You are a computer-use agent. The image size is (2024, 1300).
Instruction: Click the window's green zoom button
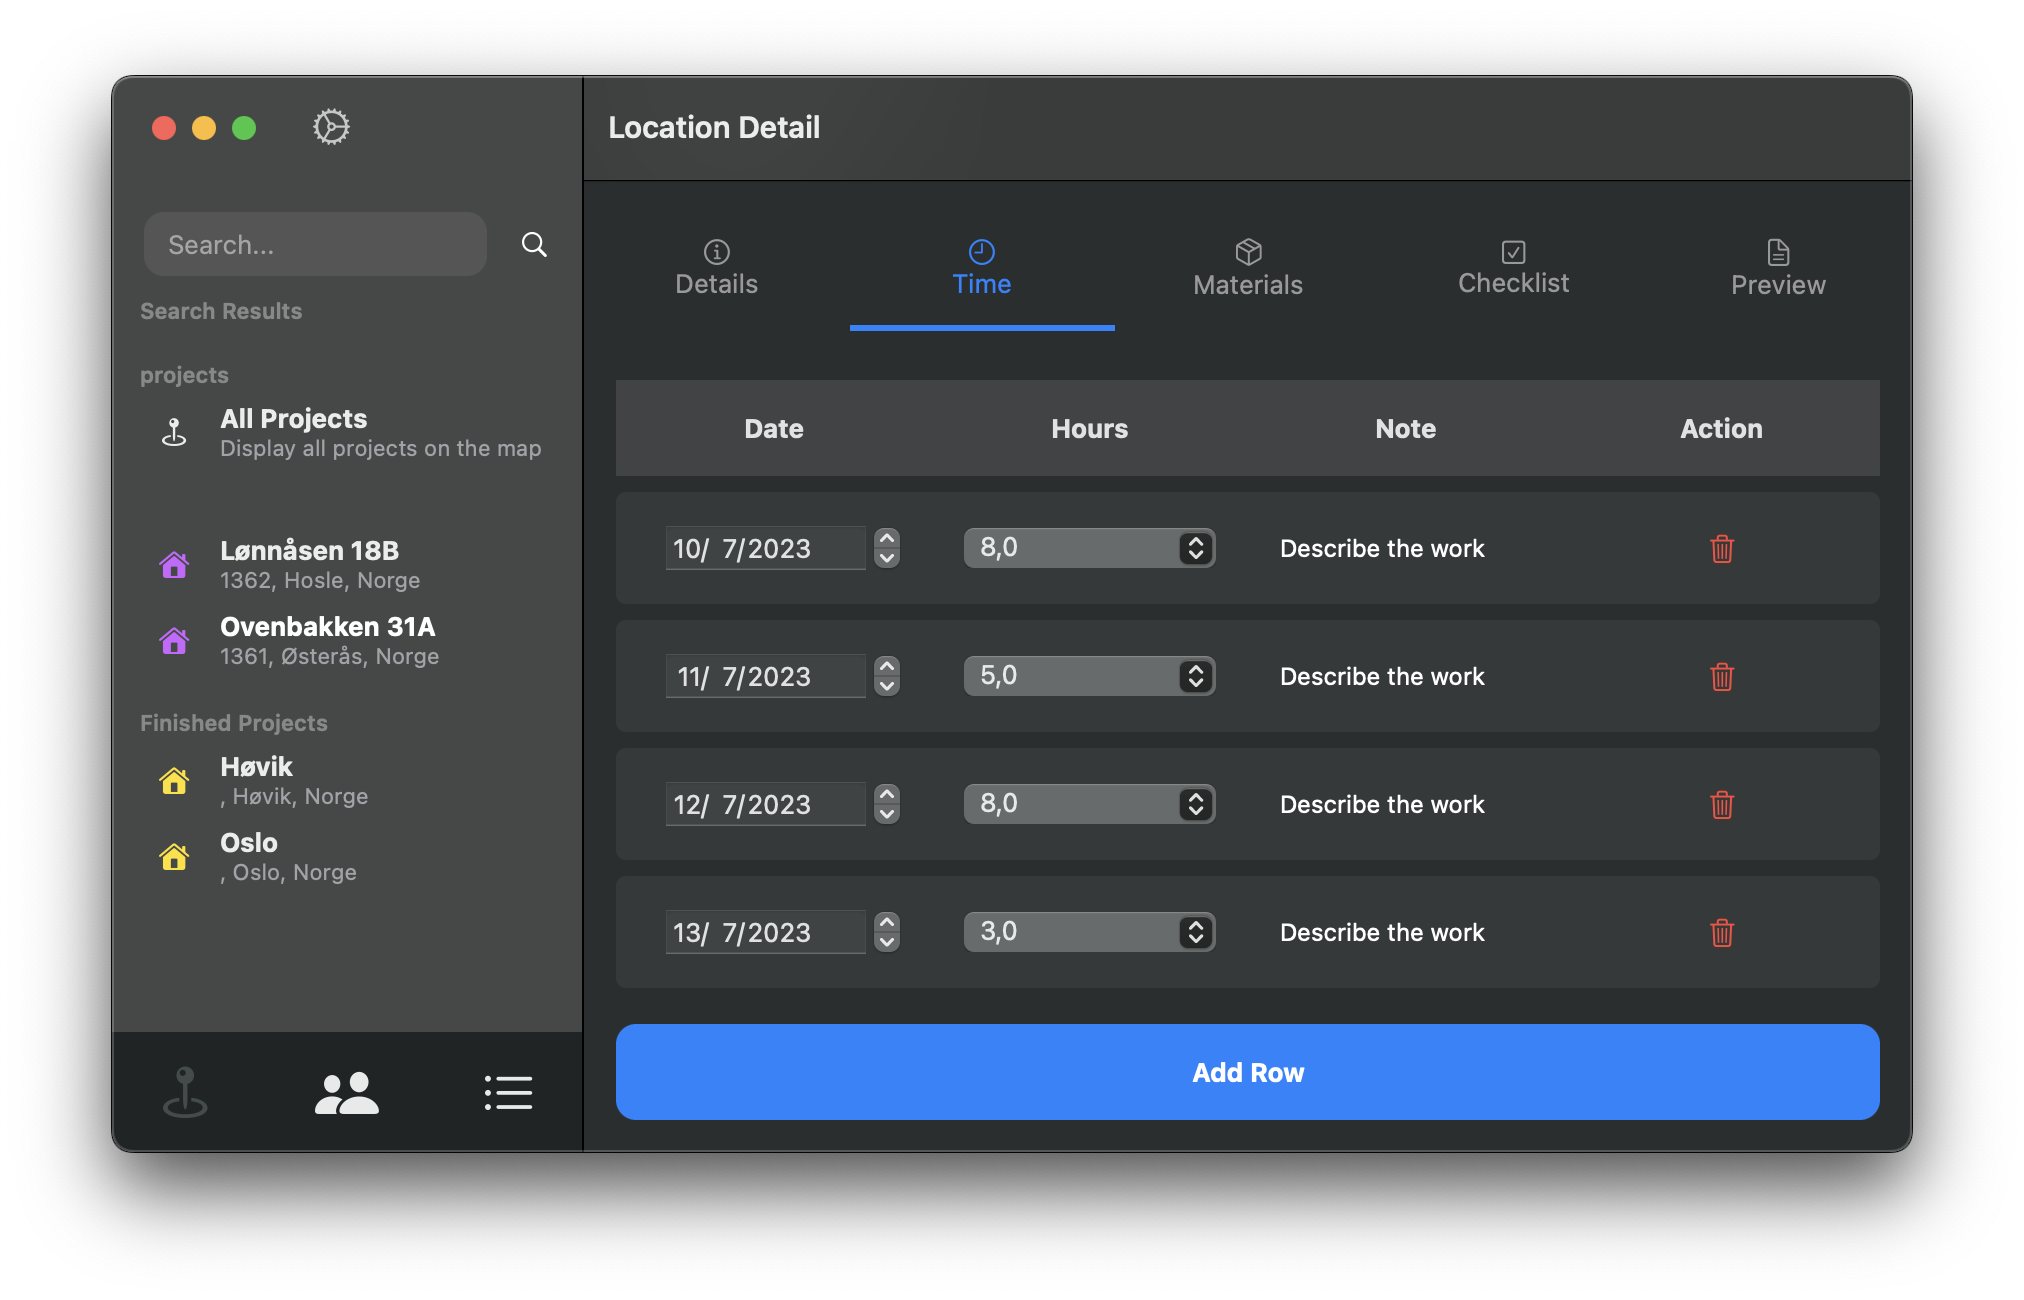point(244,128)
